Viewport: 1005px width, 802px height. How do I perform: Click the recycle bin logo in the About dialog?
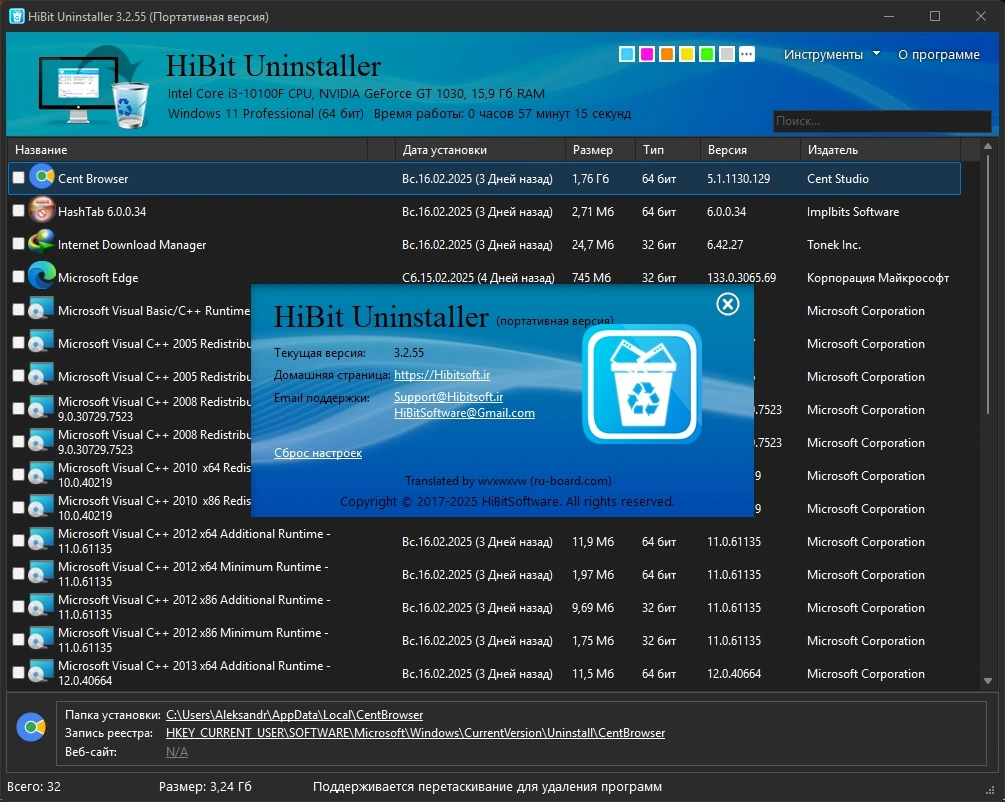[x=642, y=384]
